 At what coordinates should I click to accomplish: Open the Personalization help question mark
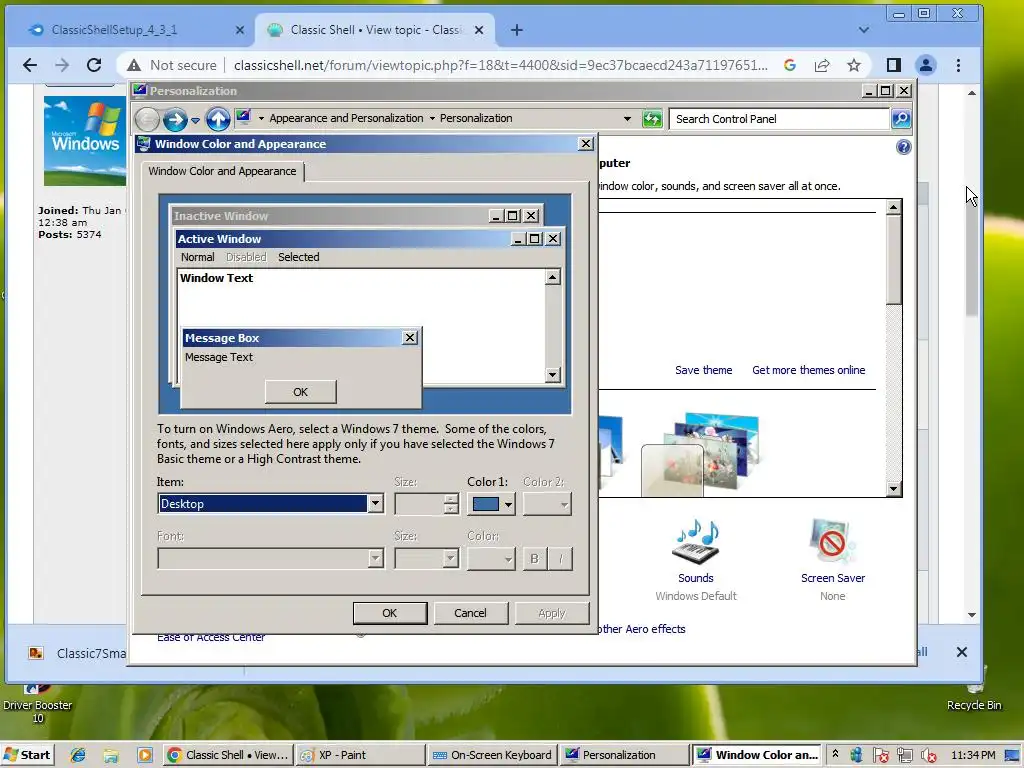(903, 148)
